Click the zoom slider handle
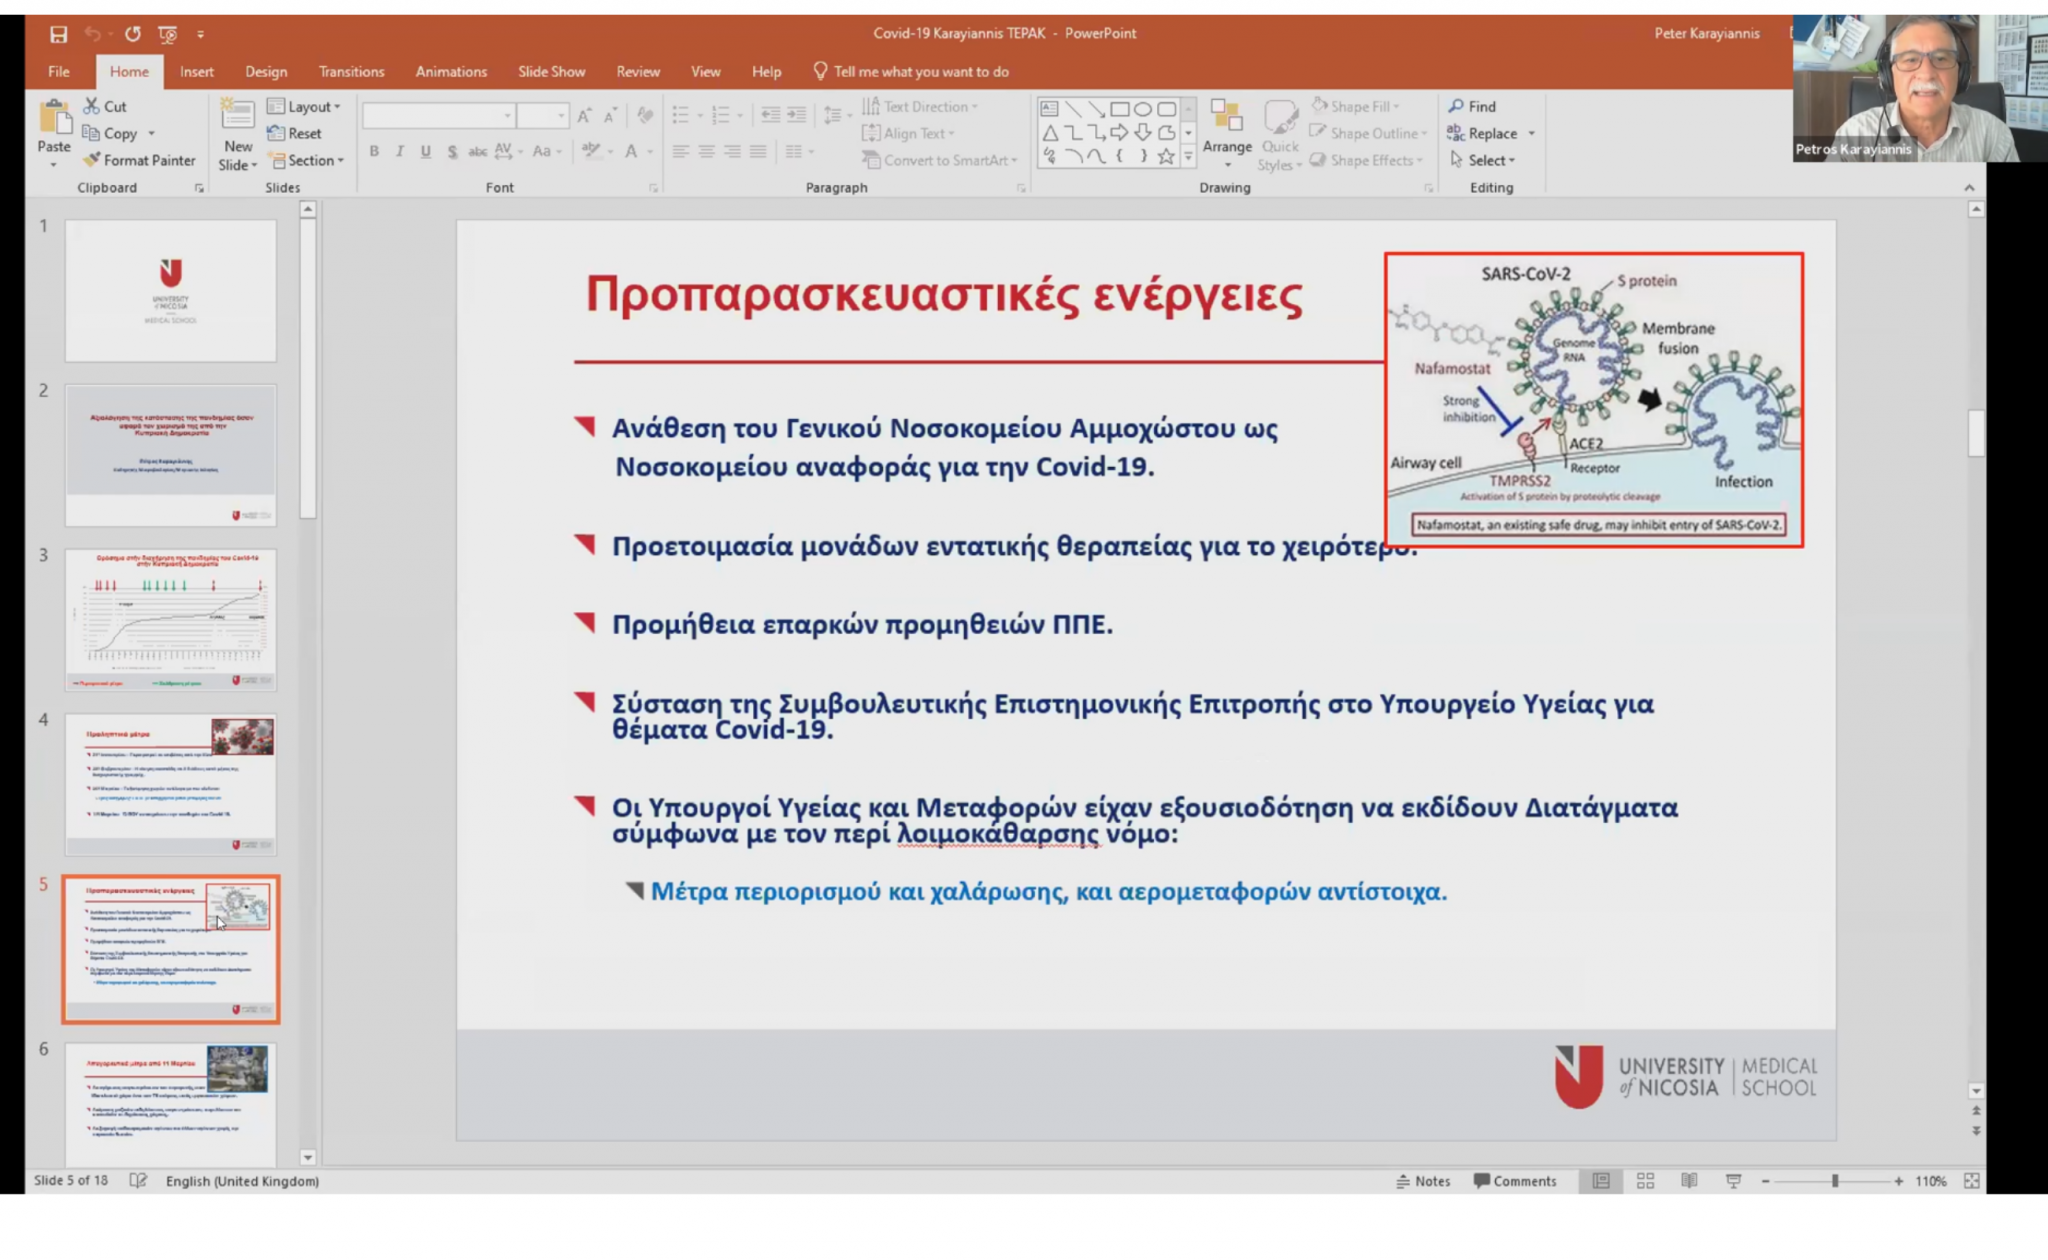 point(1835,1181)
